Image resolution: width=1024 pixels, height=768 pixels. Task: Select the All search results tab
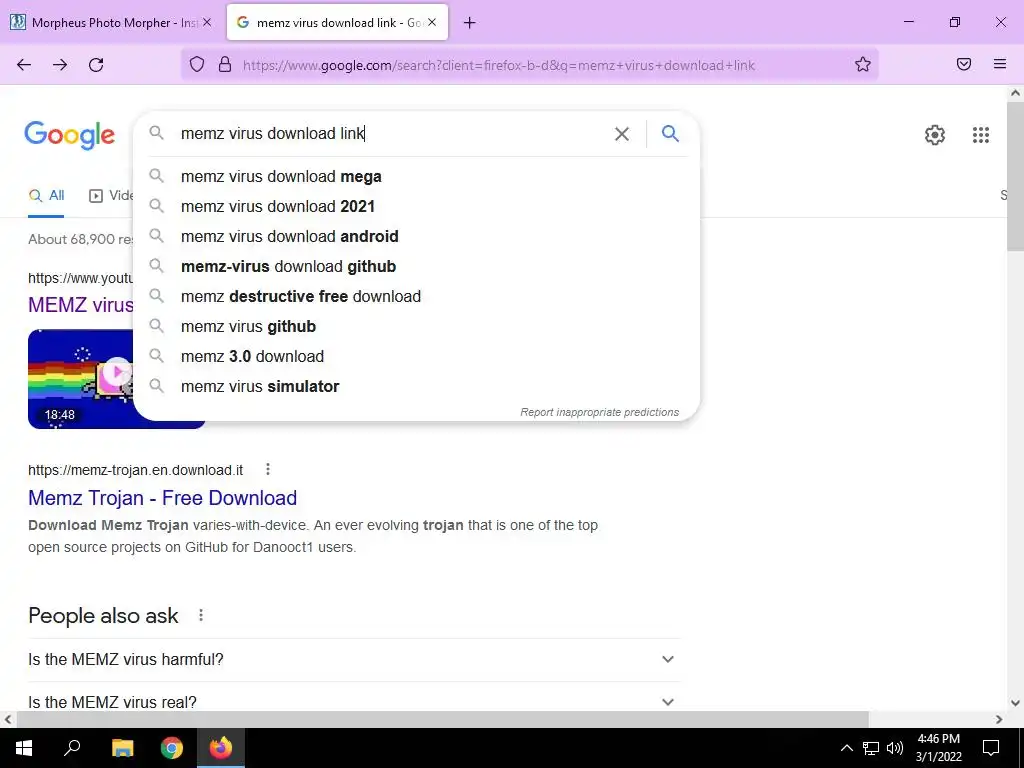pyautogui.click(x=46, y=195)
